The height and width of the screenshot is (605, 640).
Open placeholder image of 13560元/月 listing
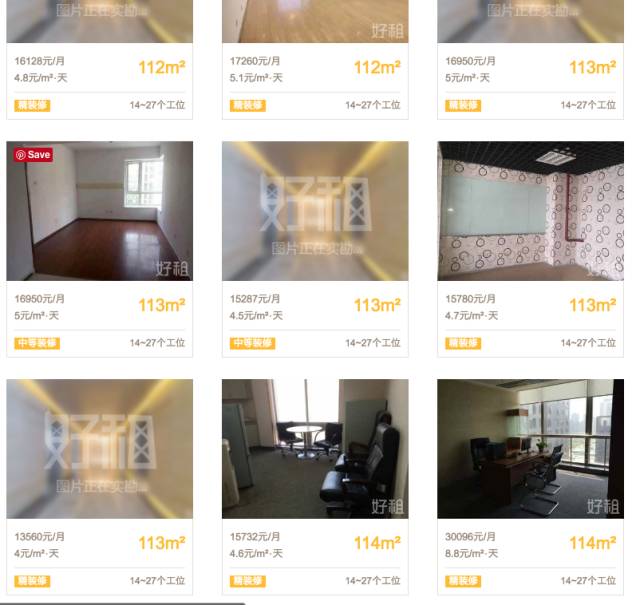(x=100, y=449)
